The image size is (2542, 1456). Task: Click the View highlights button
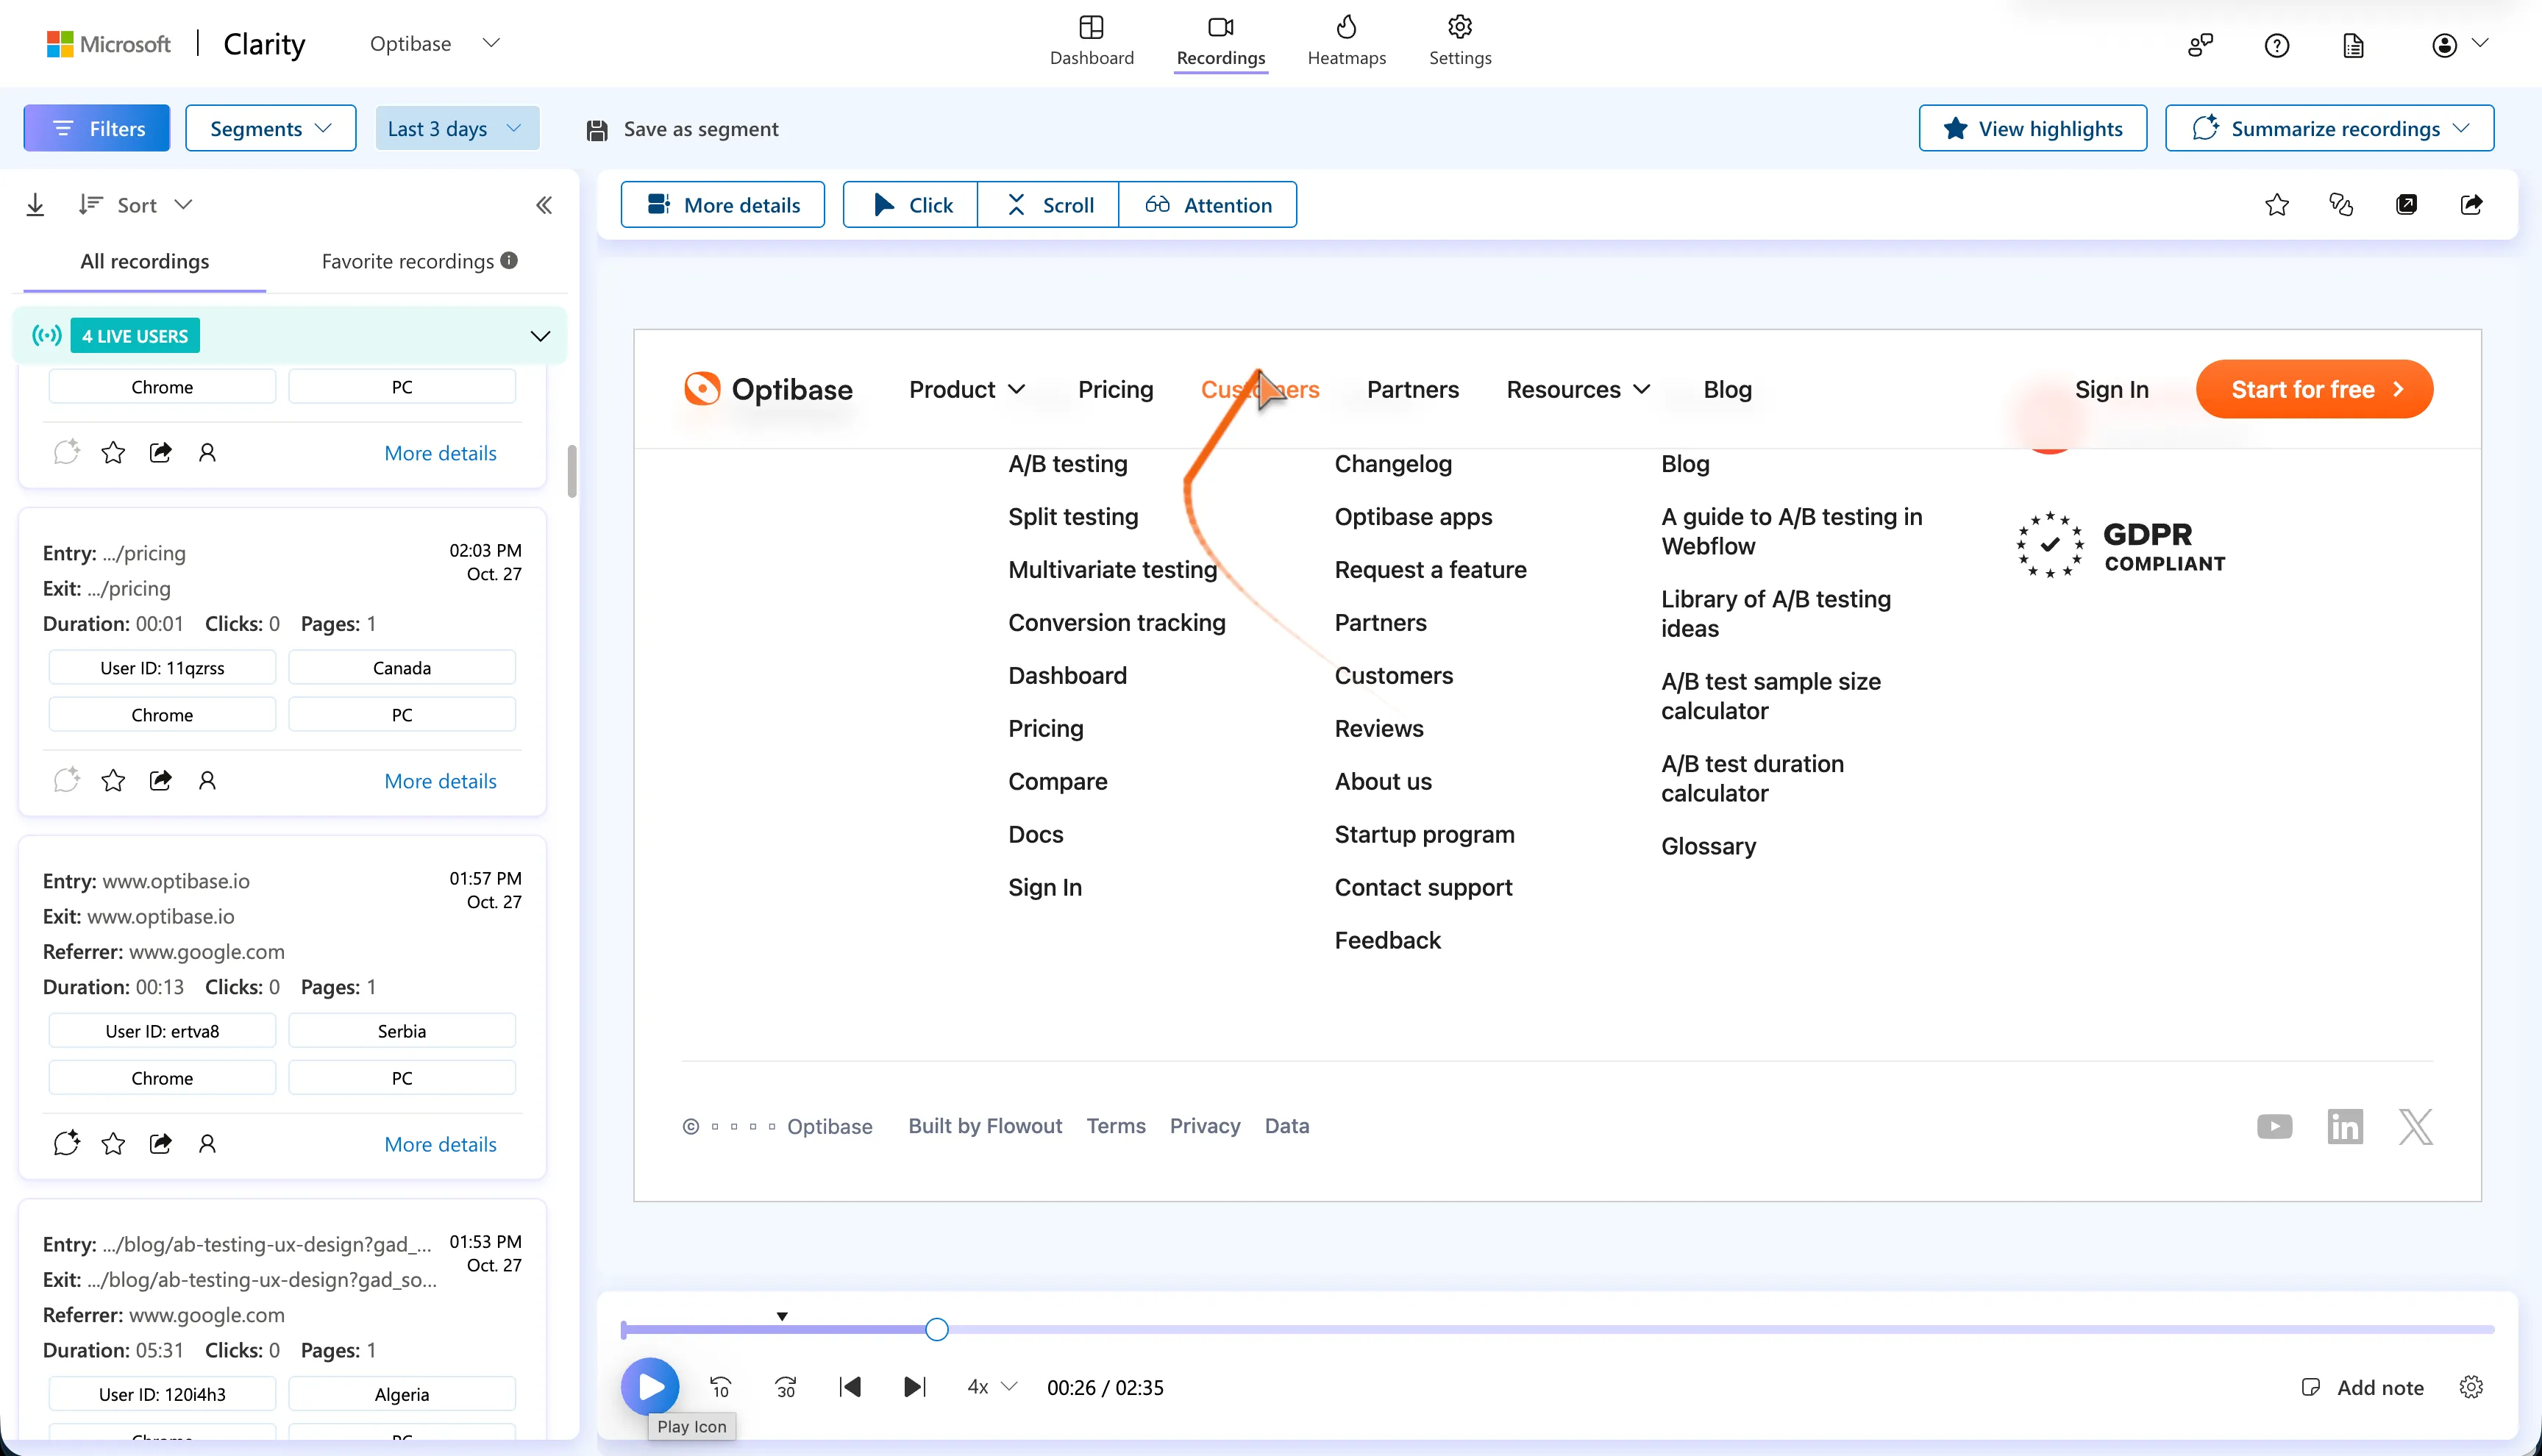(x=2032, y=129)
